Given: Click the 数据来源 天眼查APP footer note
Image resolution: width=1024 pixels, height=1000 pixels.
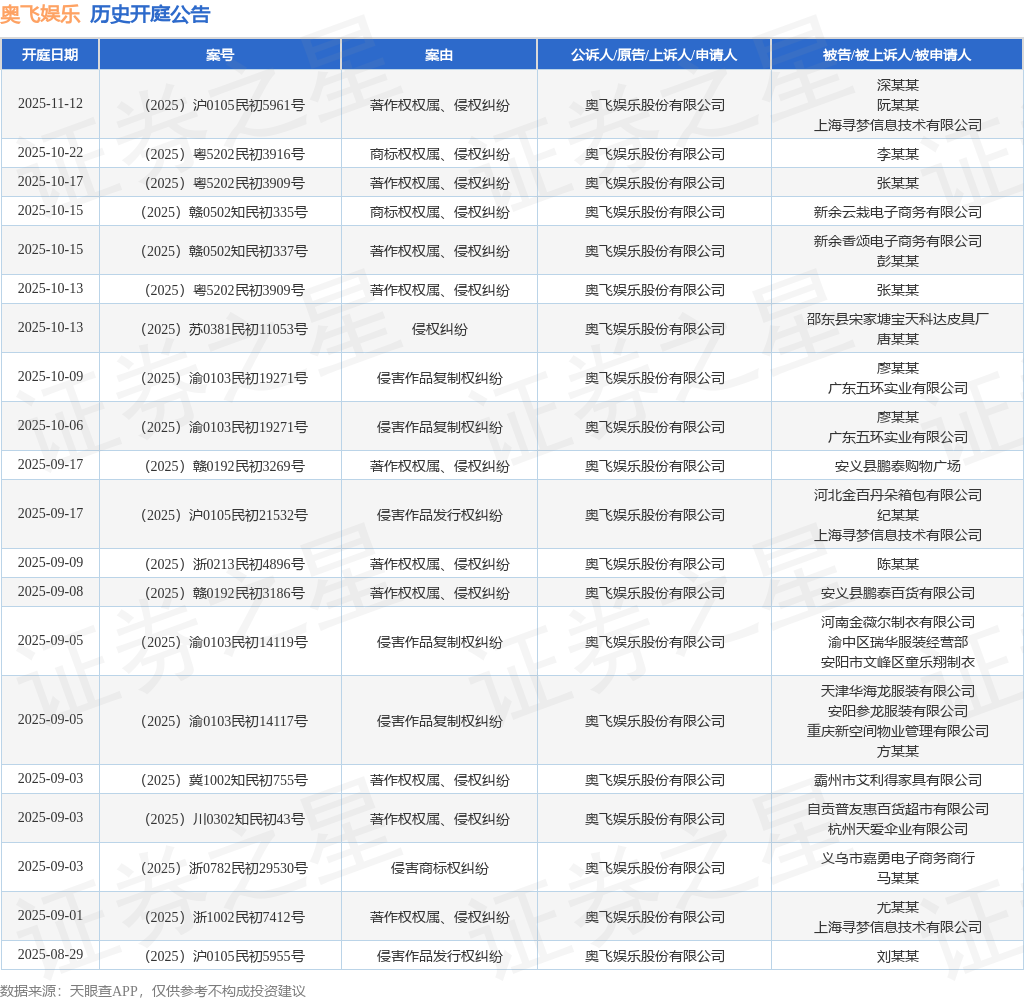Looking at the screenshot, I should tap(153, 991).
